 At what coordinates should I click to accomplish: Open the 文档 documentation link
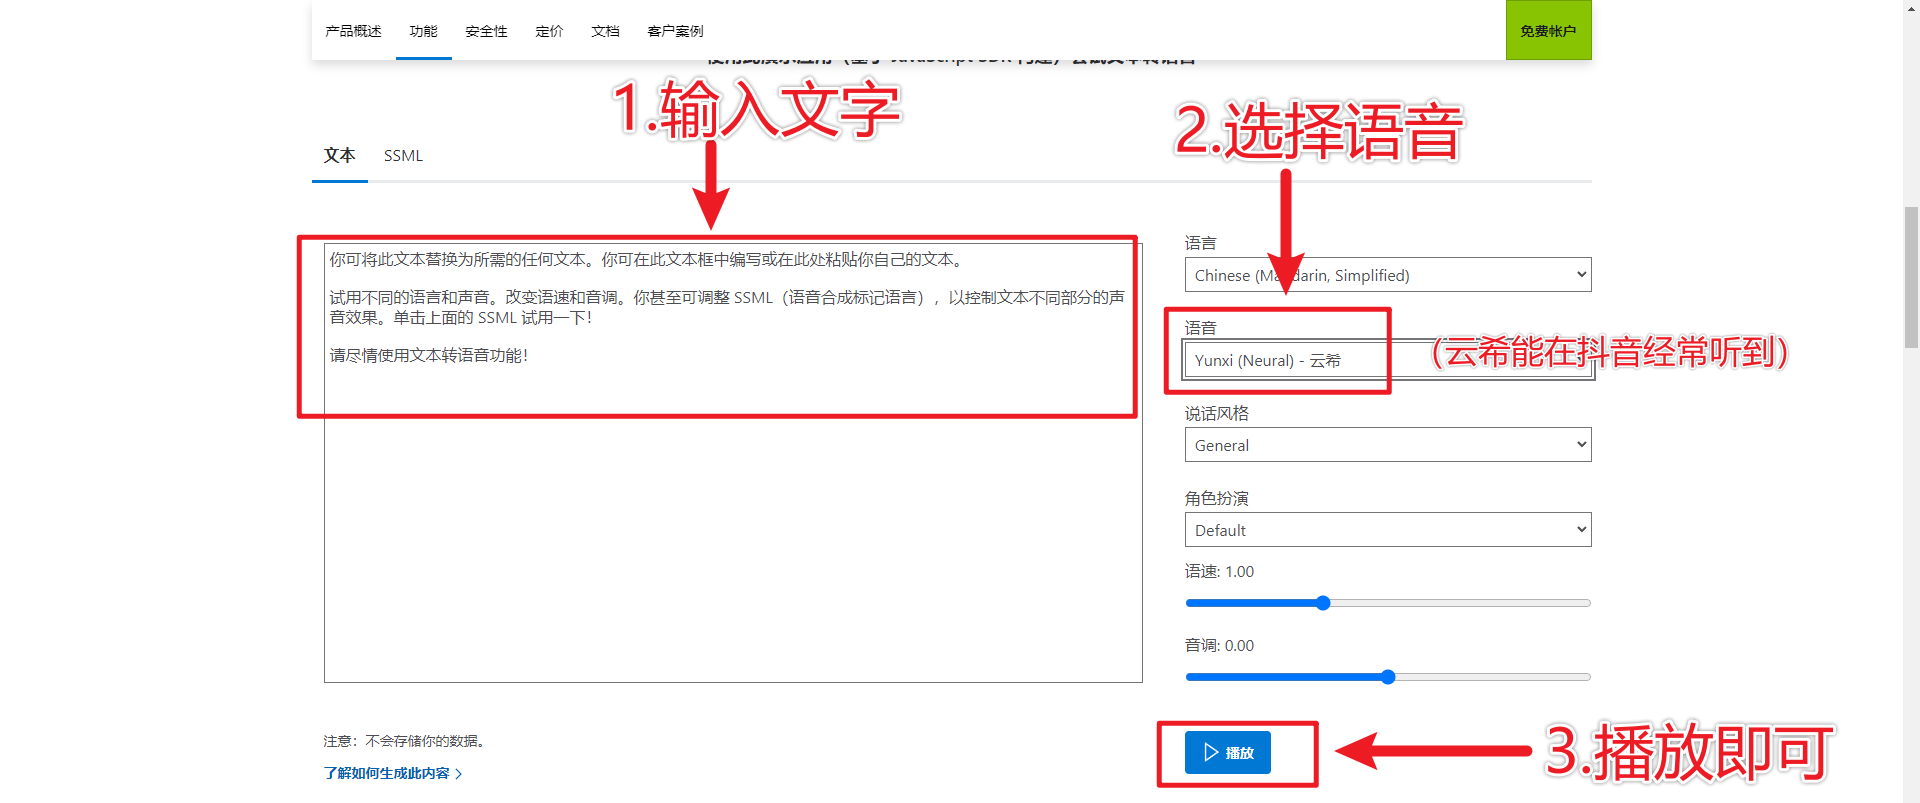[x=605, y=31]
